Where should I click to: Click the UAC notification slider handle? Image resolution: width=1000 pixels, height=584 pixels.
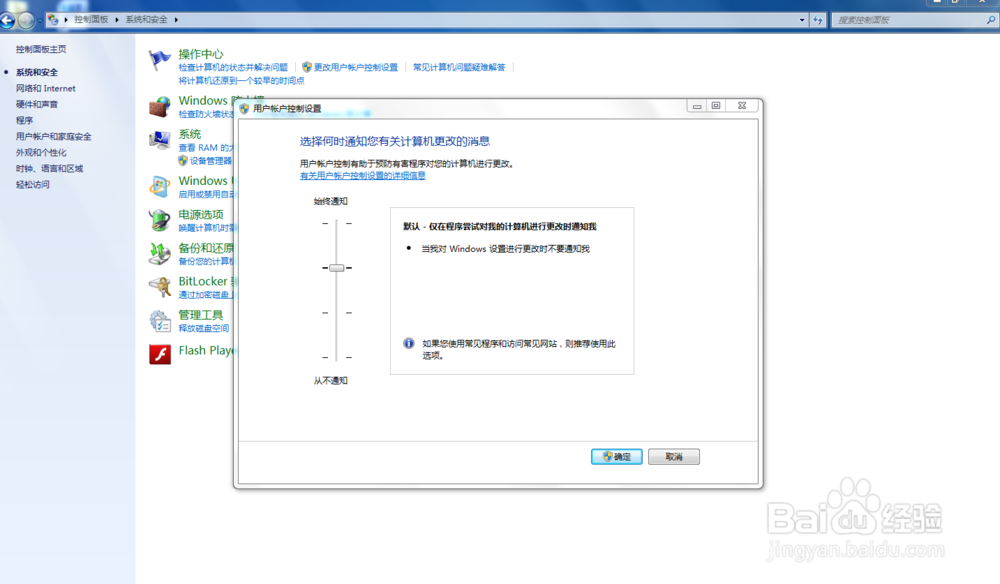pos(336,267)
